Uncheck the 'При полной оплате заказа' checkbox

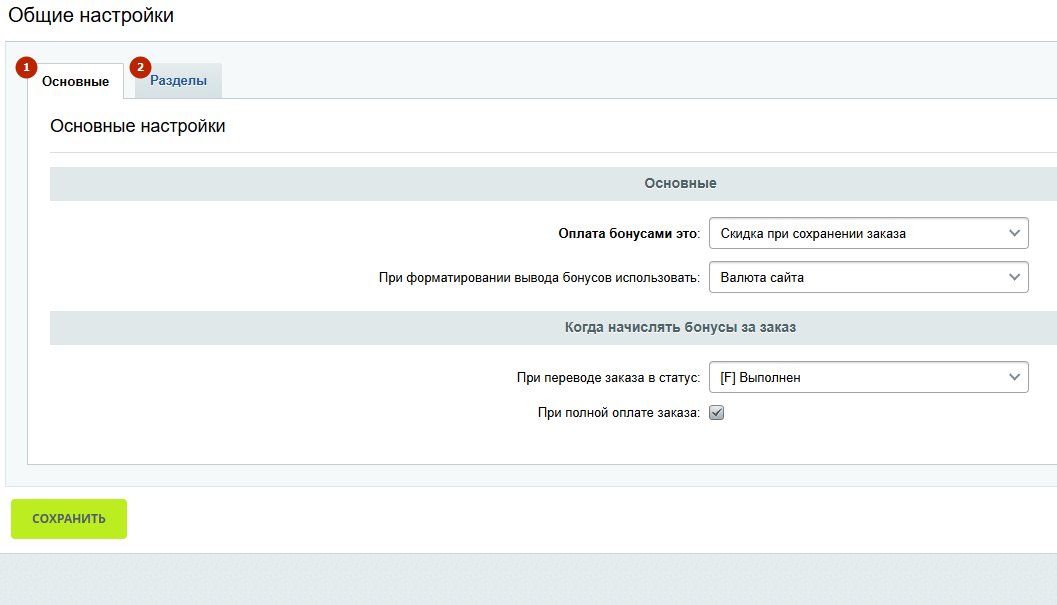[x=716, y=412]
